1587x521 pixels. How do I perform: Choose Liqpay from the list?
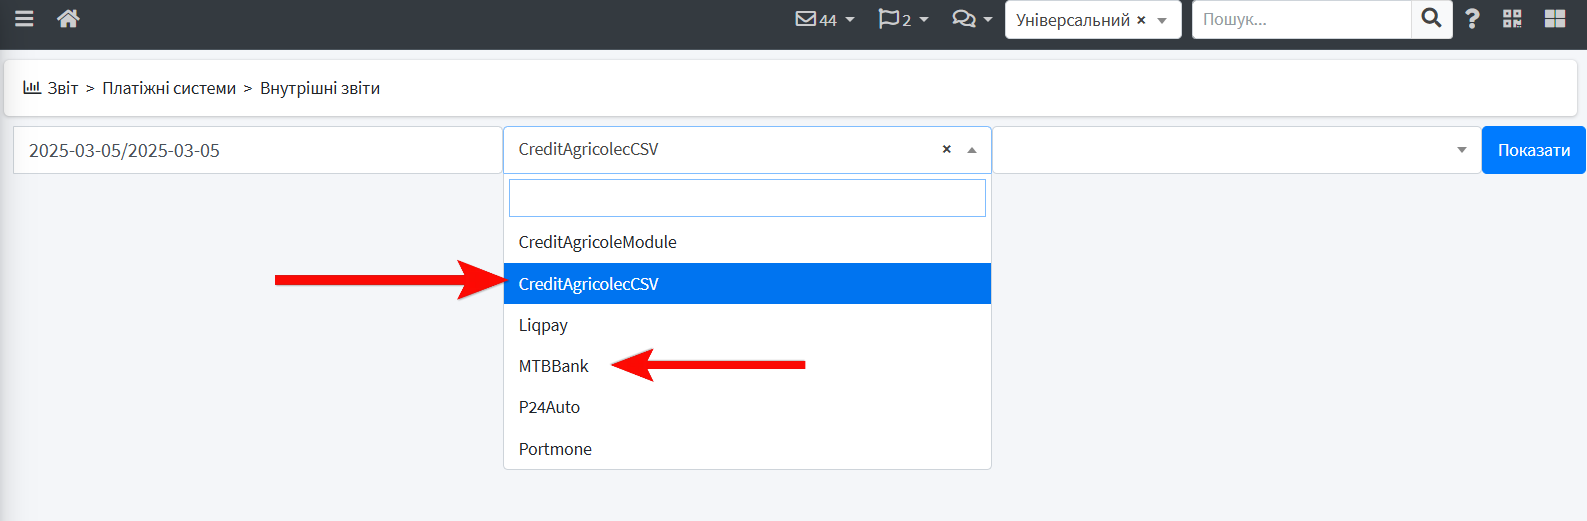coord(747,325)
